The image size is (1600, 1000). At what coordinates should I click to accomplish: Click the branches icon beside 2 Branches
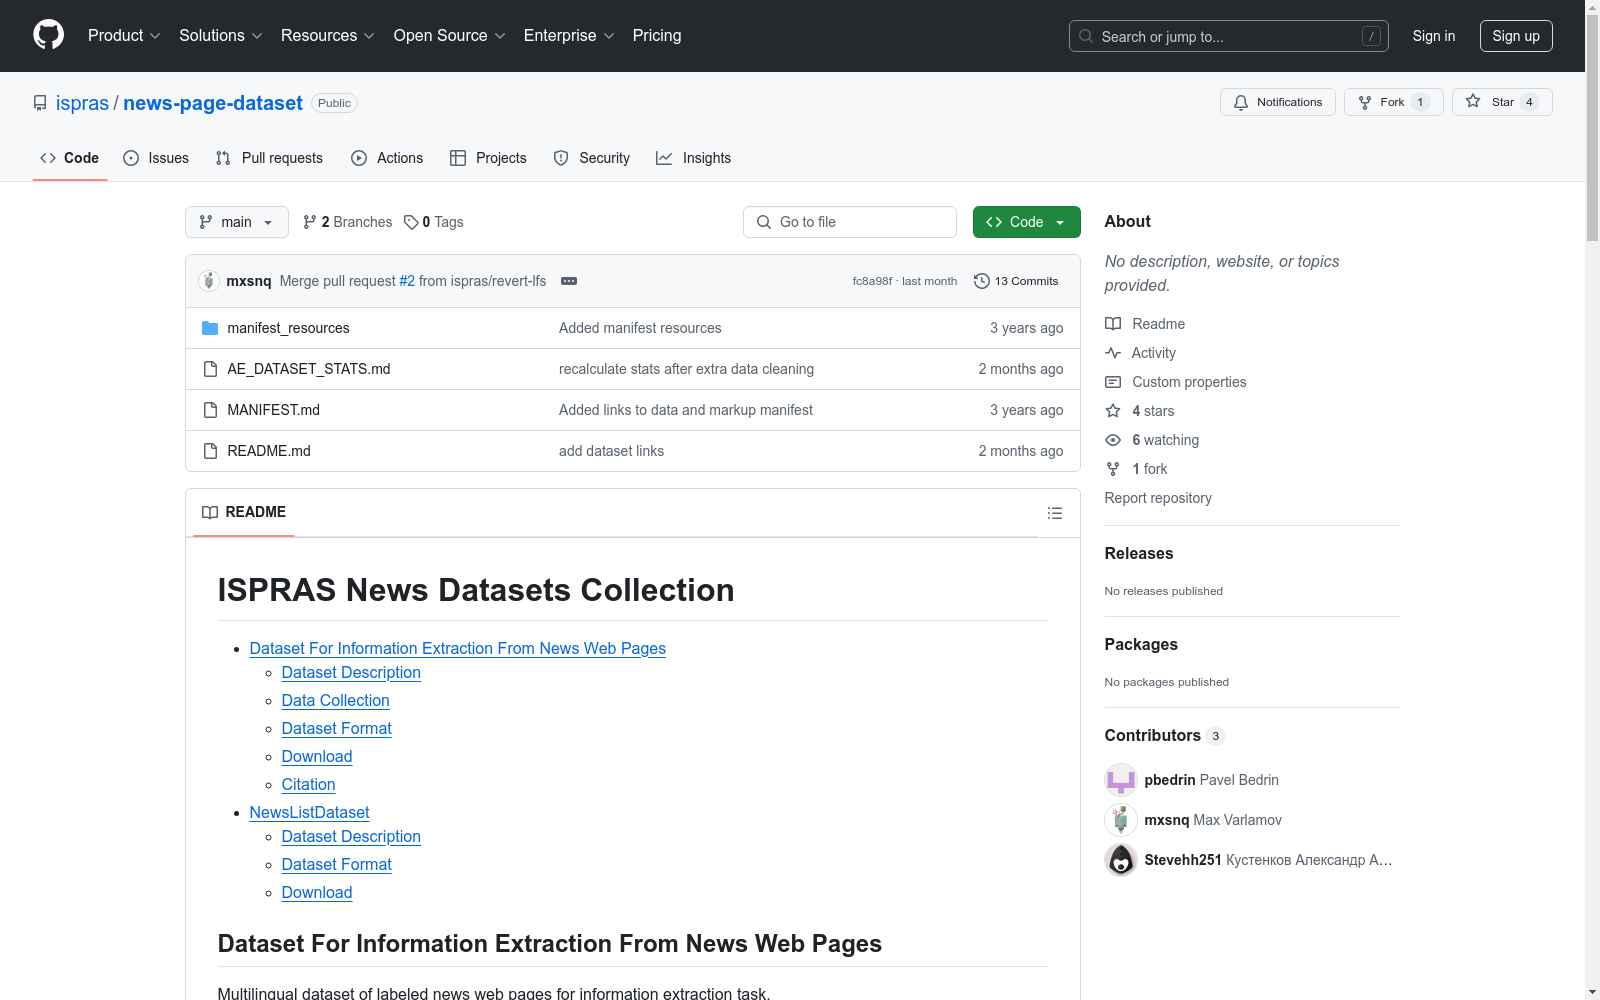point(310,222)
